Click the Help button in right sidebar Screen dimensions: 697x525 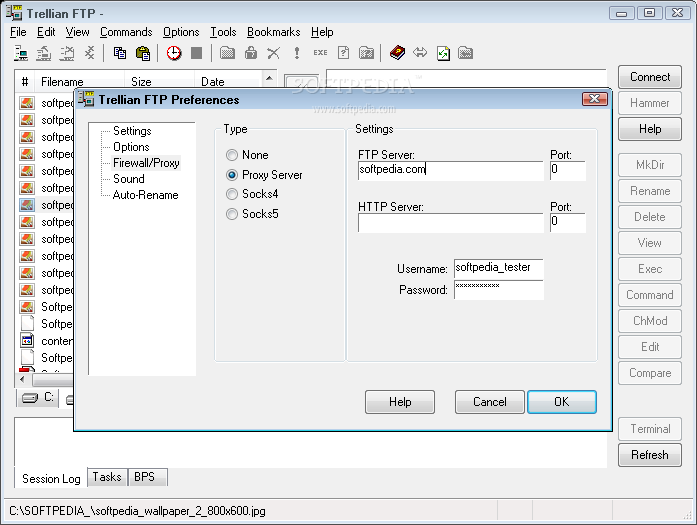coord(649,129)
